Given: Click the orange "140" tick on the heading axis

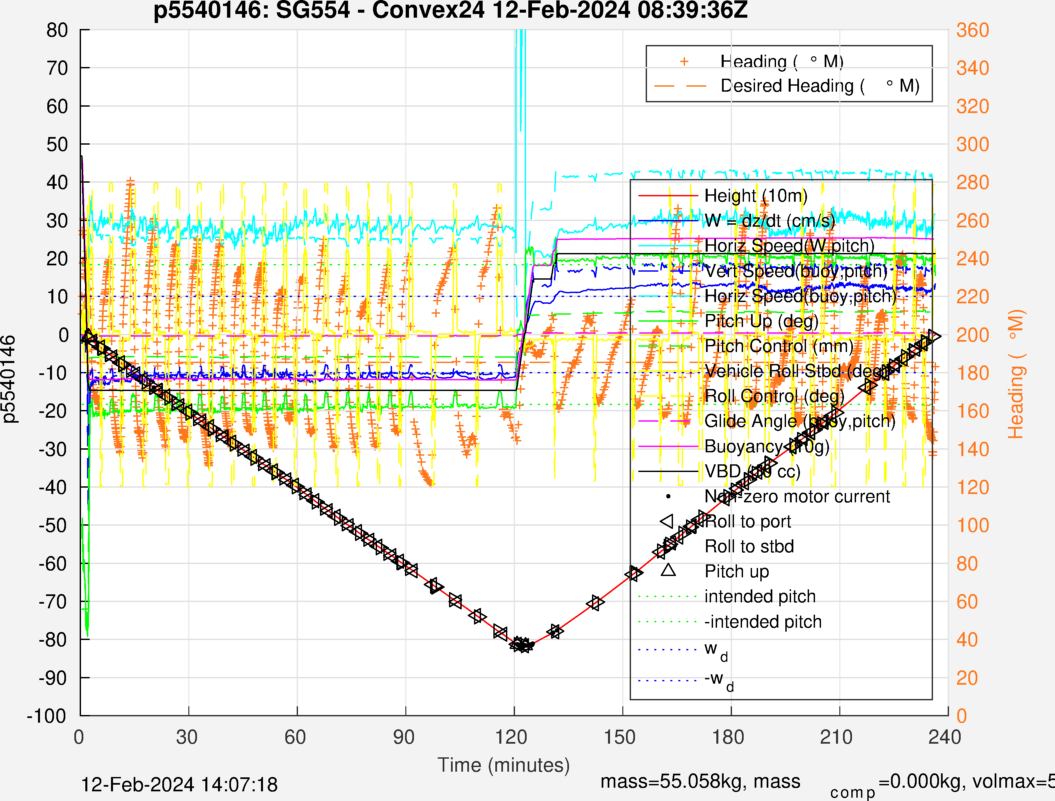Looking at the screenshot, I should [973, 449].
